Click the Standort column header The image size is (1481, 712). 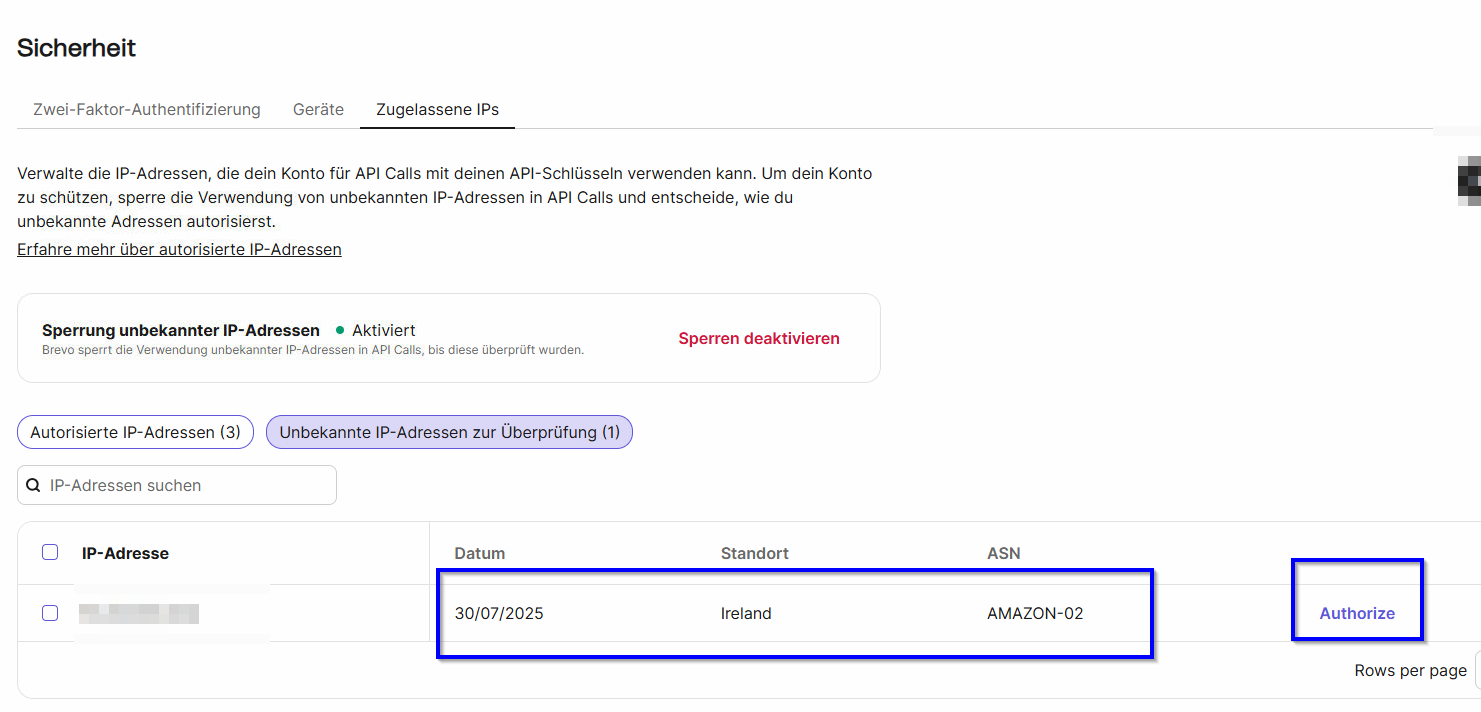click(x=754, y=553)
